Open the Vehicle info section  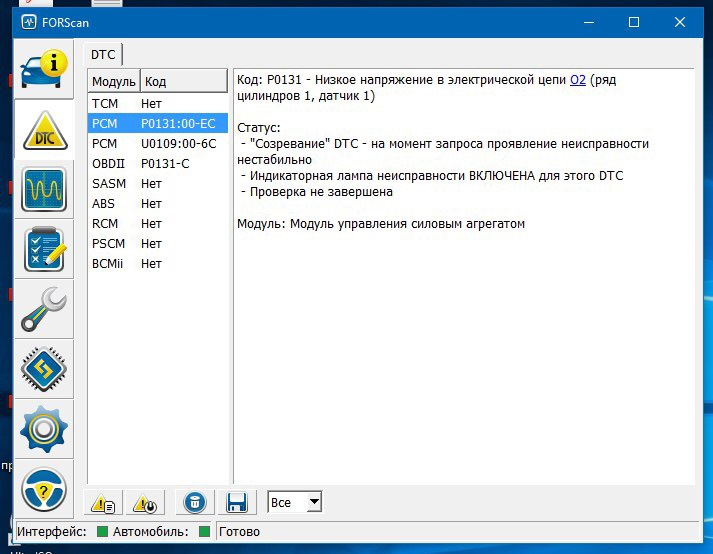coord(44,70)
